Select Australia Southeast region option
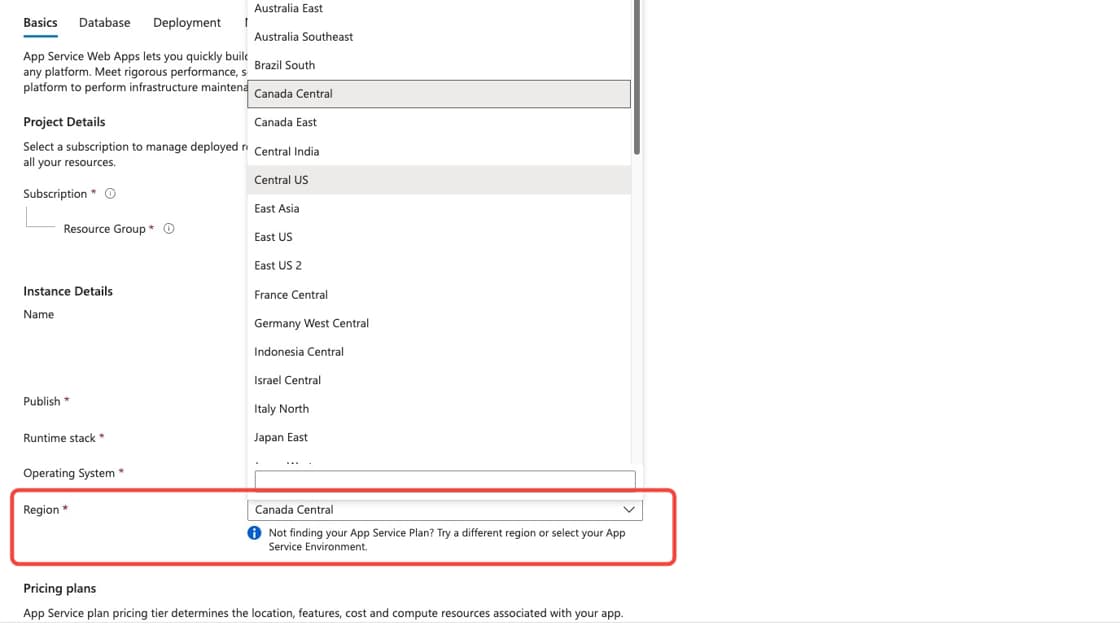Screen dimensions: 1120x626 point(439,36)
